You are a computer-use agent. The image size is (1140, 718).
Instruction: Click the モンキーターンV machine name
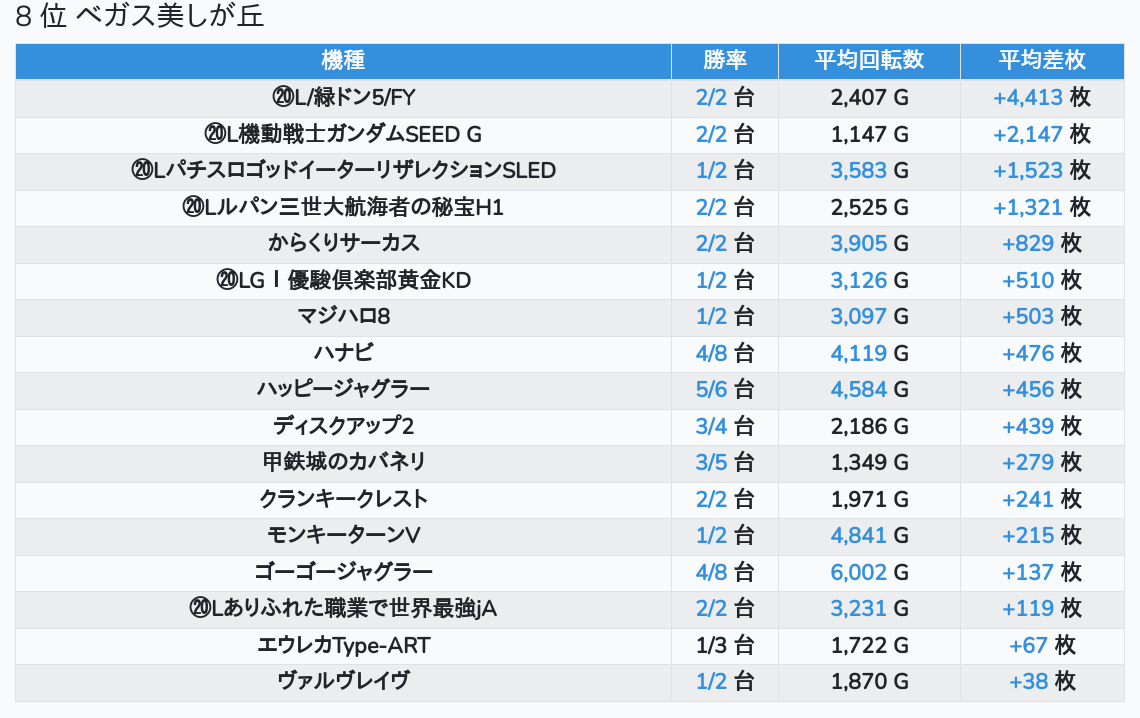pyautogui.click(x=343, y=535)
